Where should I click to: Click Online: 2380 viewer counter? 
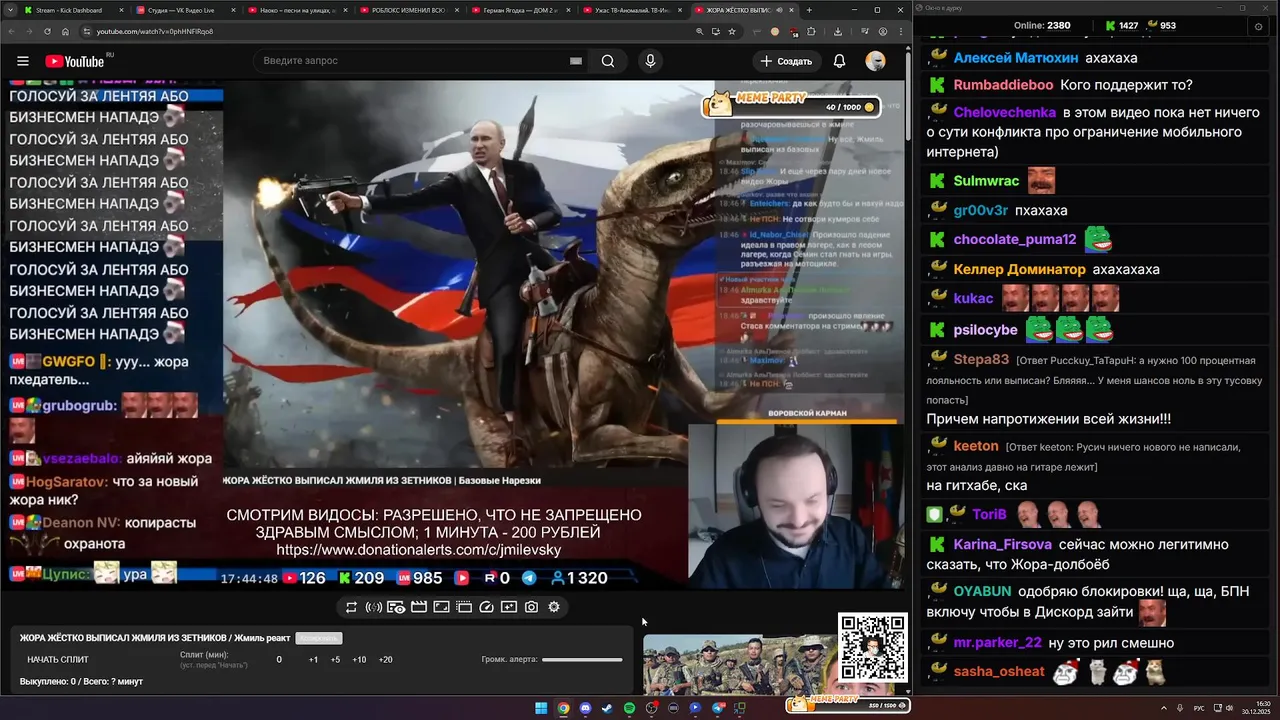pos(1042,25)
